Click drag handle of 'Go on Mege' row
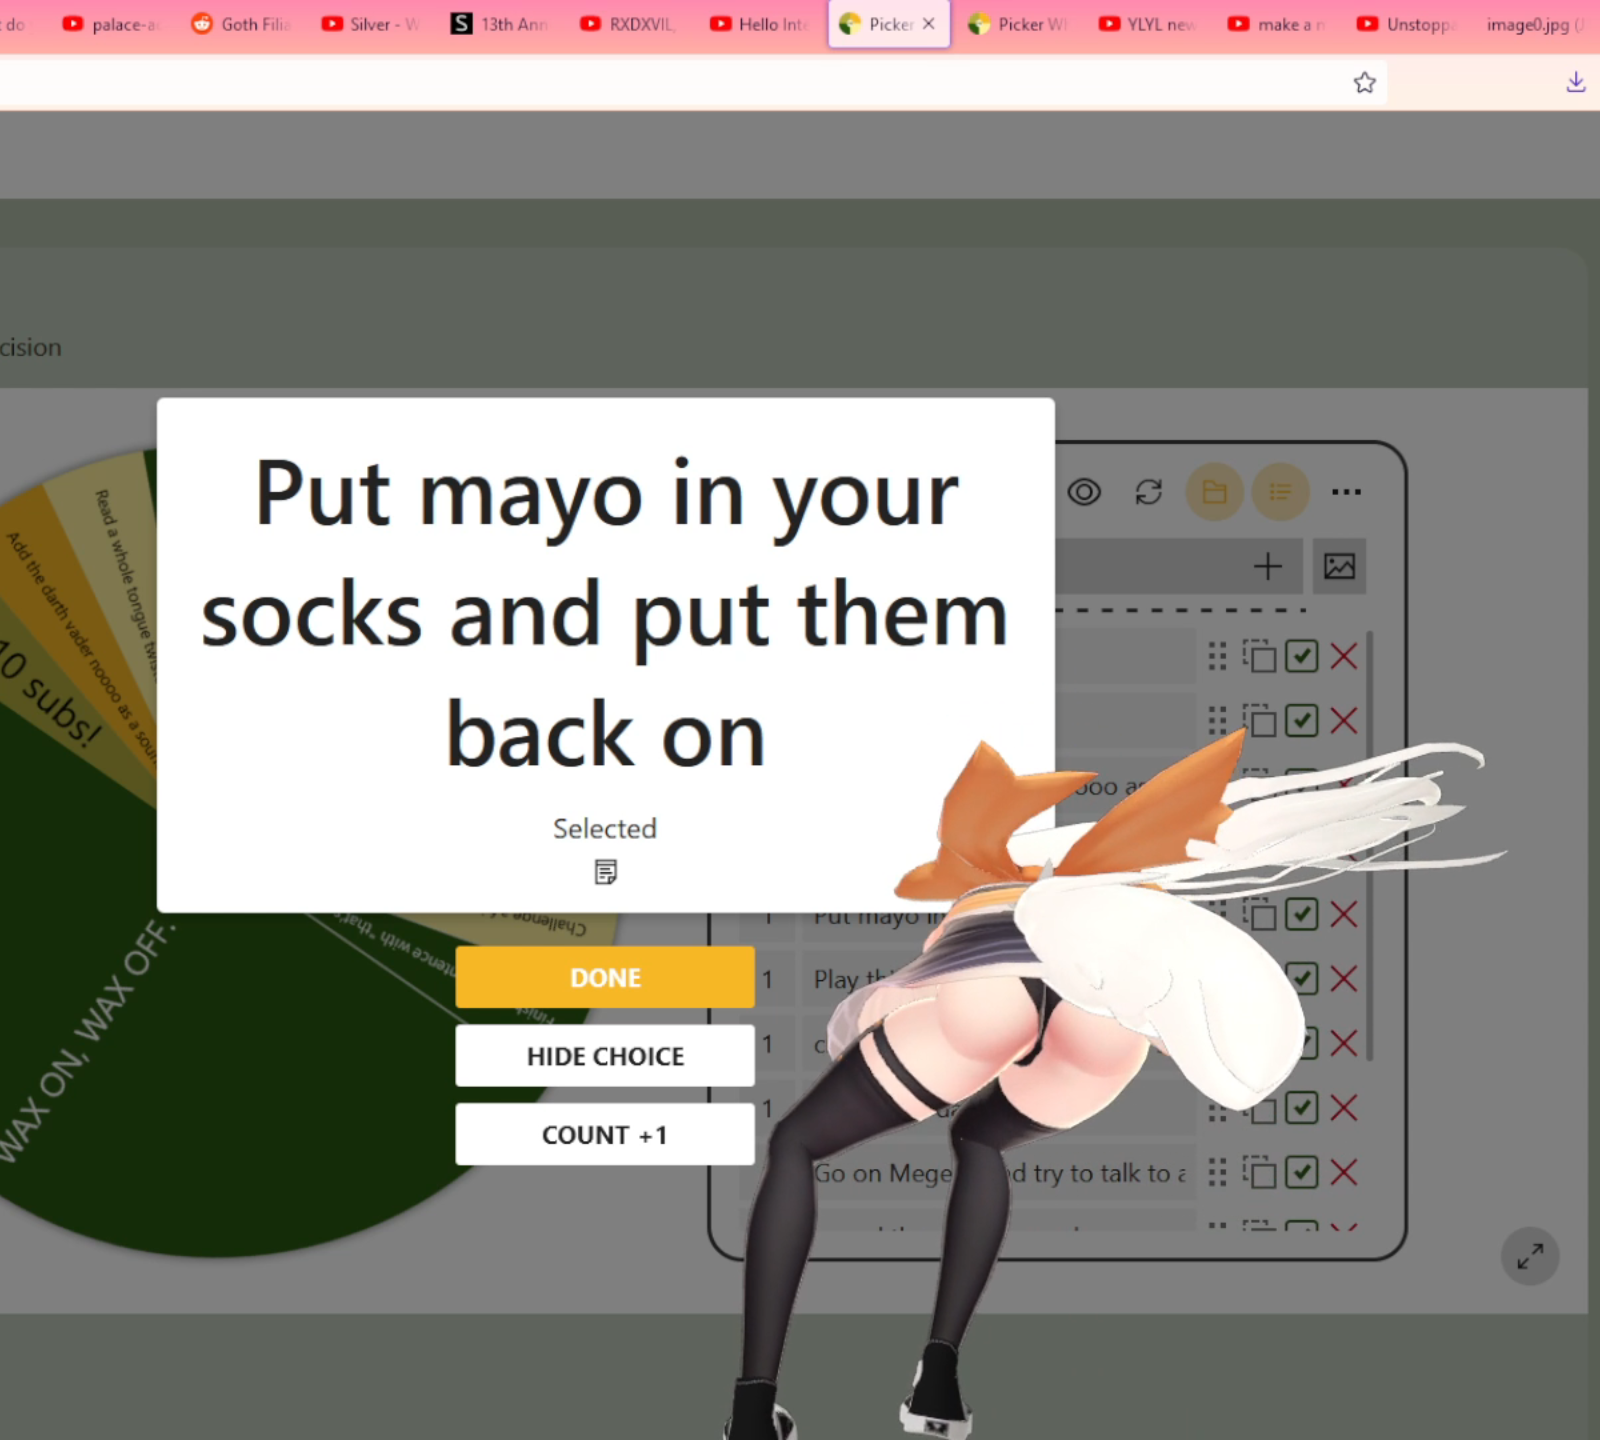1600x1440 pixels. (x=1217, y=1172)
